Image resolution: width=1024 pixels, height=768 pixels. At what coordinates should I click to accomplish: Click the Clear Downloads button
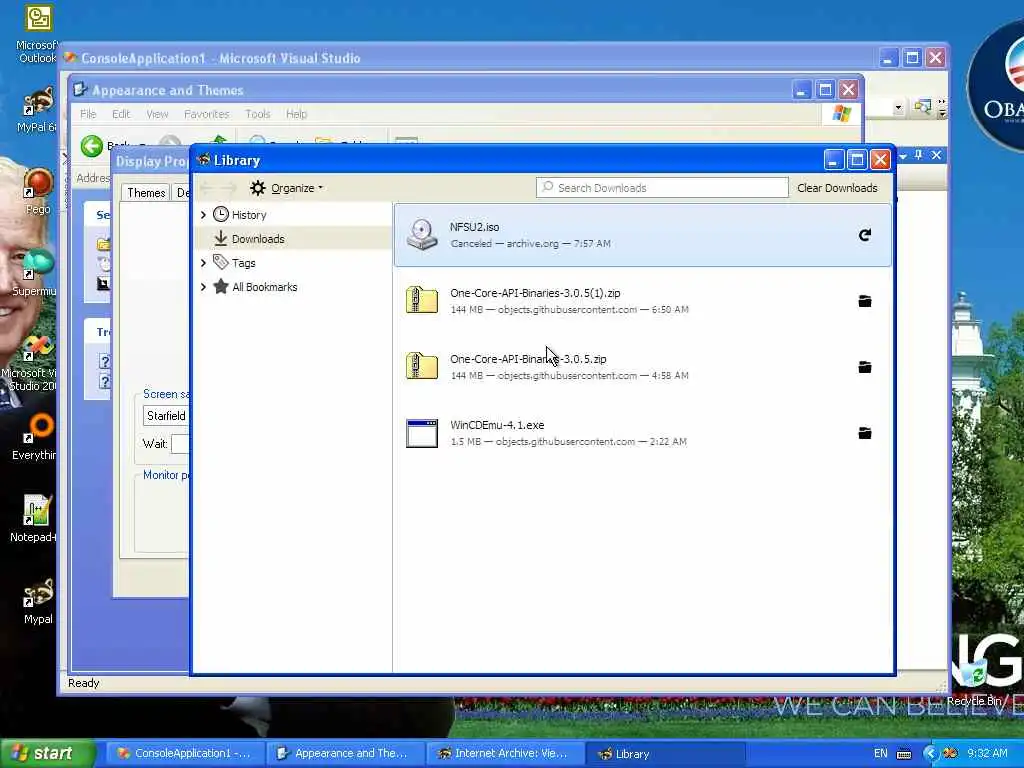point(837,188)
